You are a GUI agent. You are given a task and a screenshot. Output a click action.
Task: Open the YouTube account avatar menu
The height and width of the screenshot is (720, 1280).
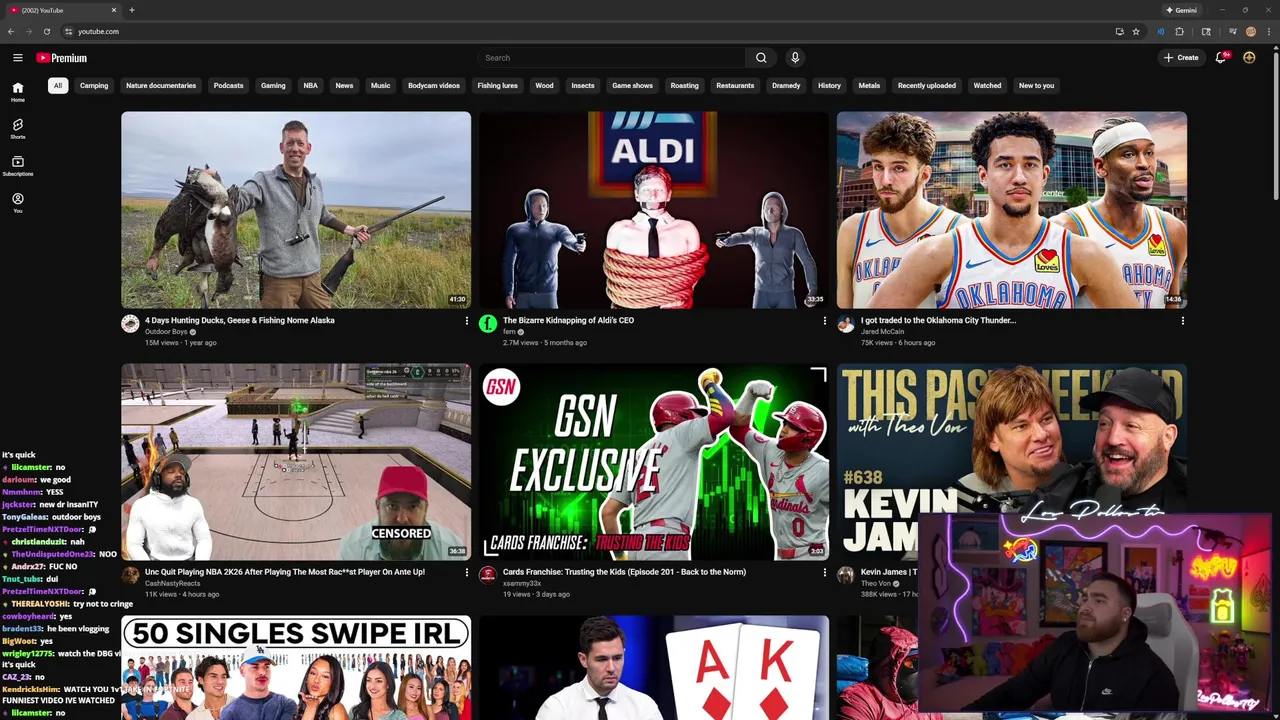pos(1249,58)
